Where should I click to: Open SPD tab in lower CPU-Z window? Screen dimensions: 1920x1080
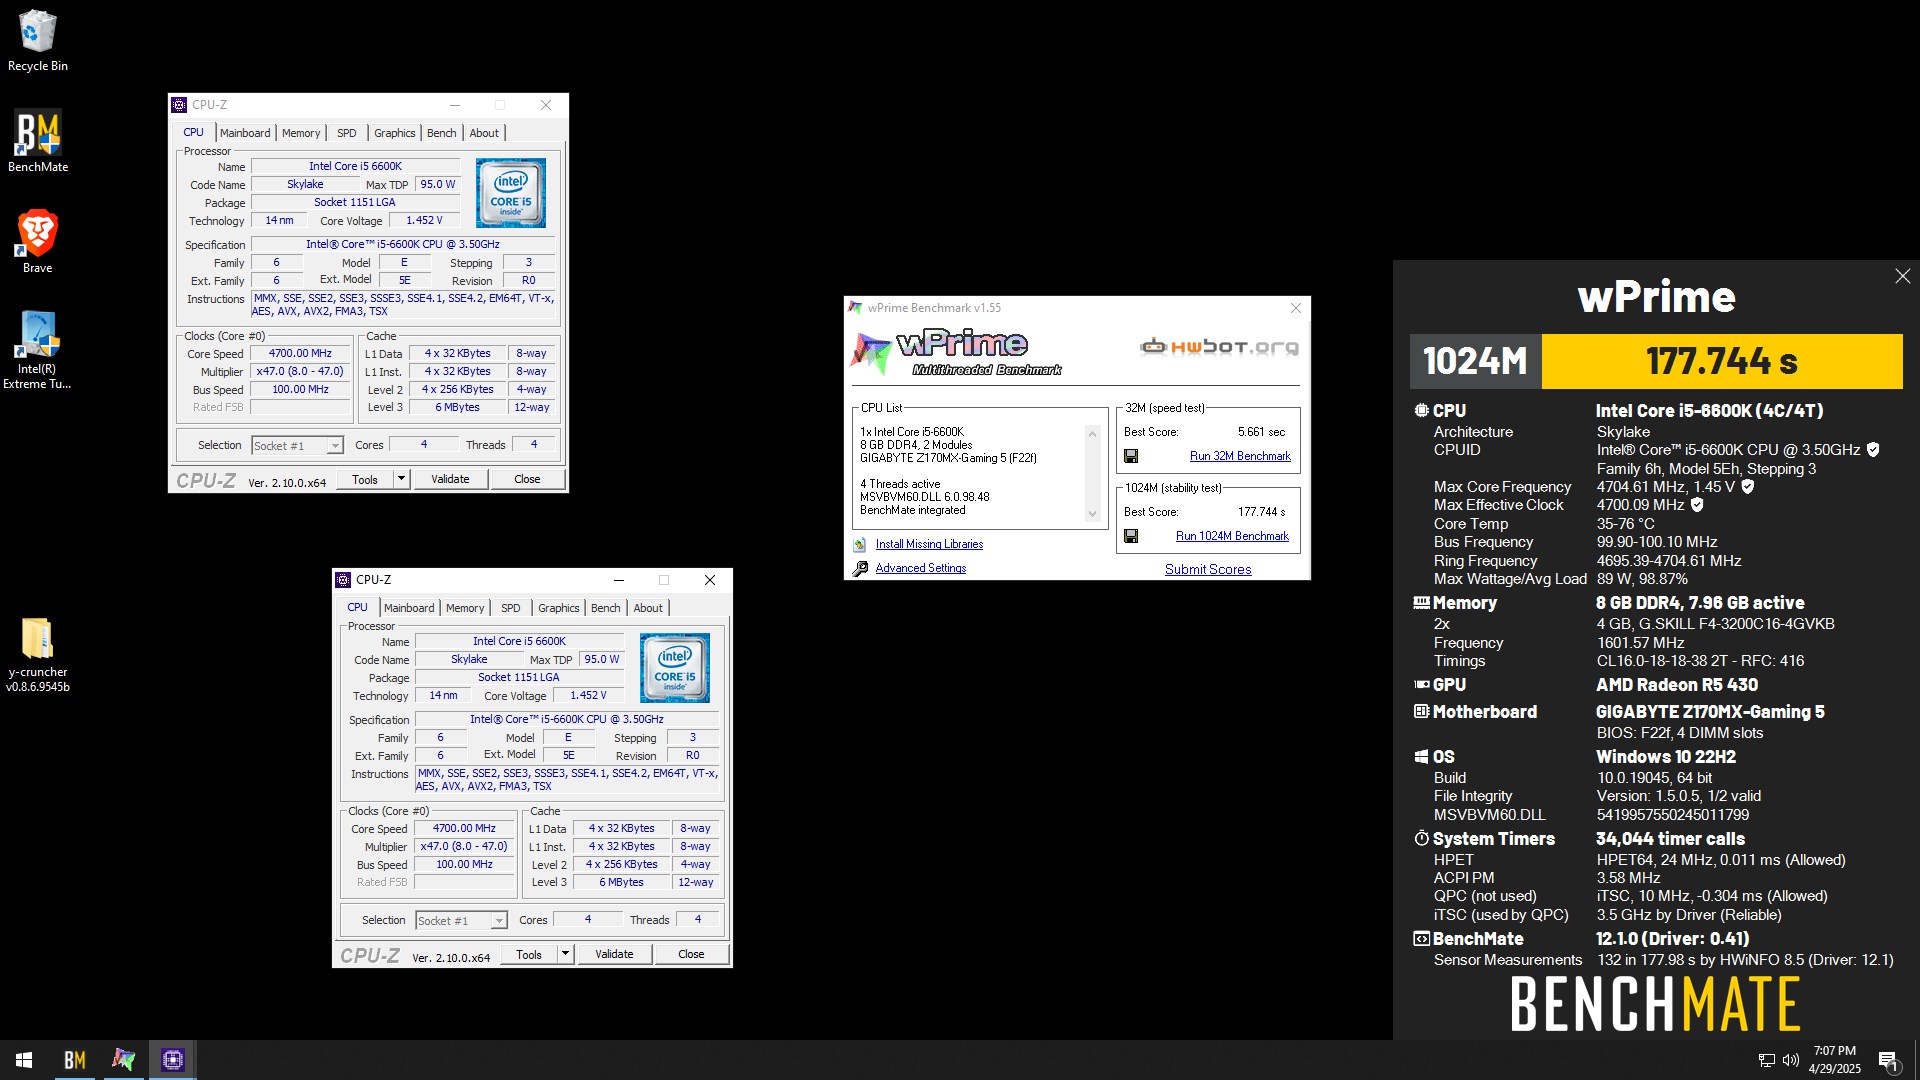[511, 608]
